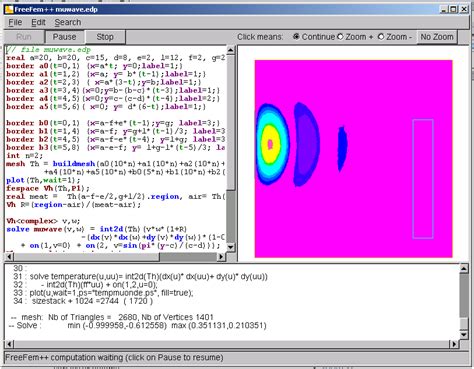Maximize the FreeFem++ window
The width and height of the screenshot is (474, 369).
point(453,9)
